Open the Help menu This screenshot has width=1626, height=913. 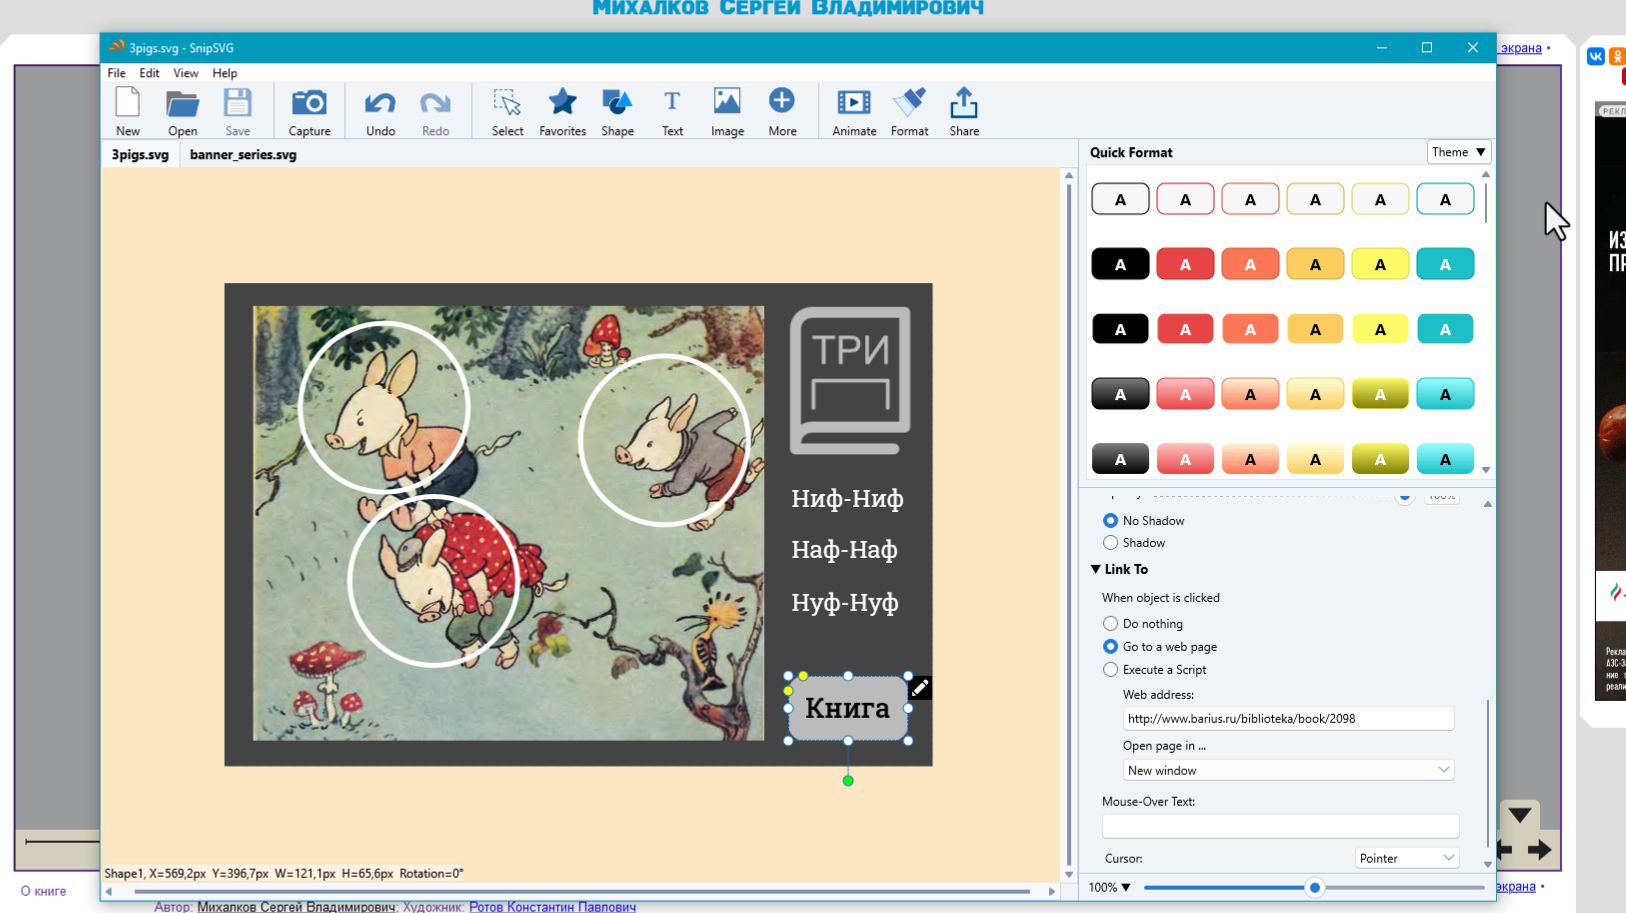tap(225, 73)
